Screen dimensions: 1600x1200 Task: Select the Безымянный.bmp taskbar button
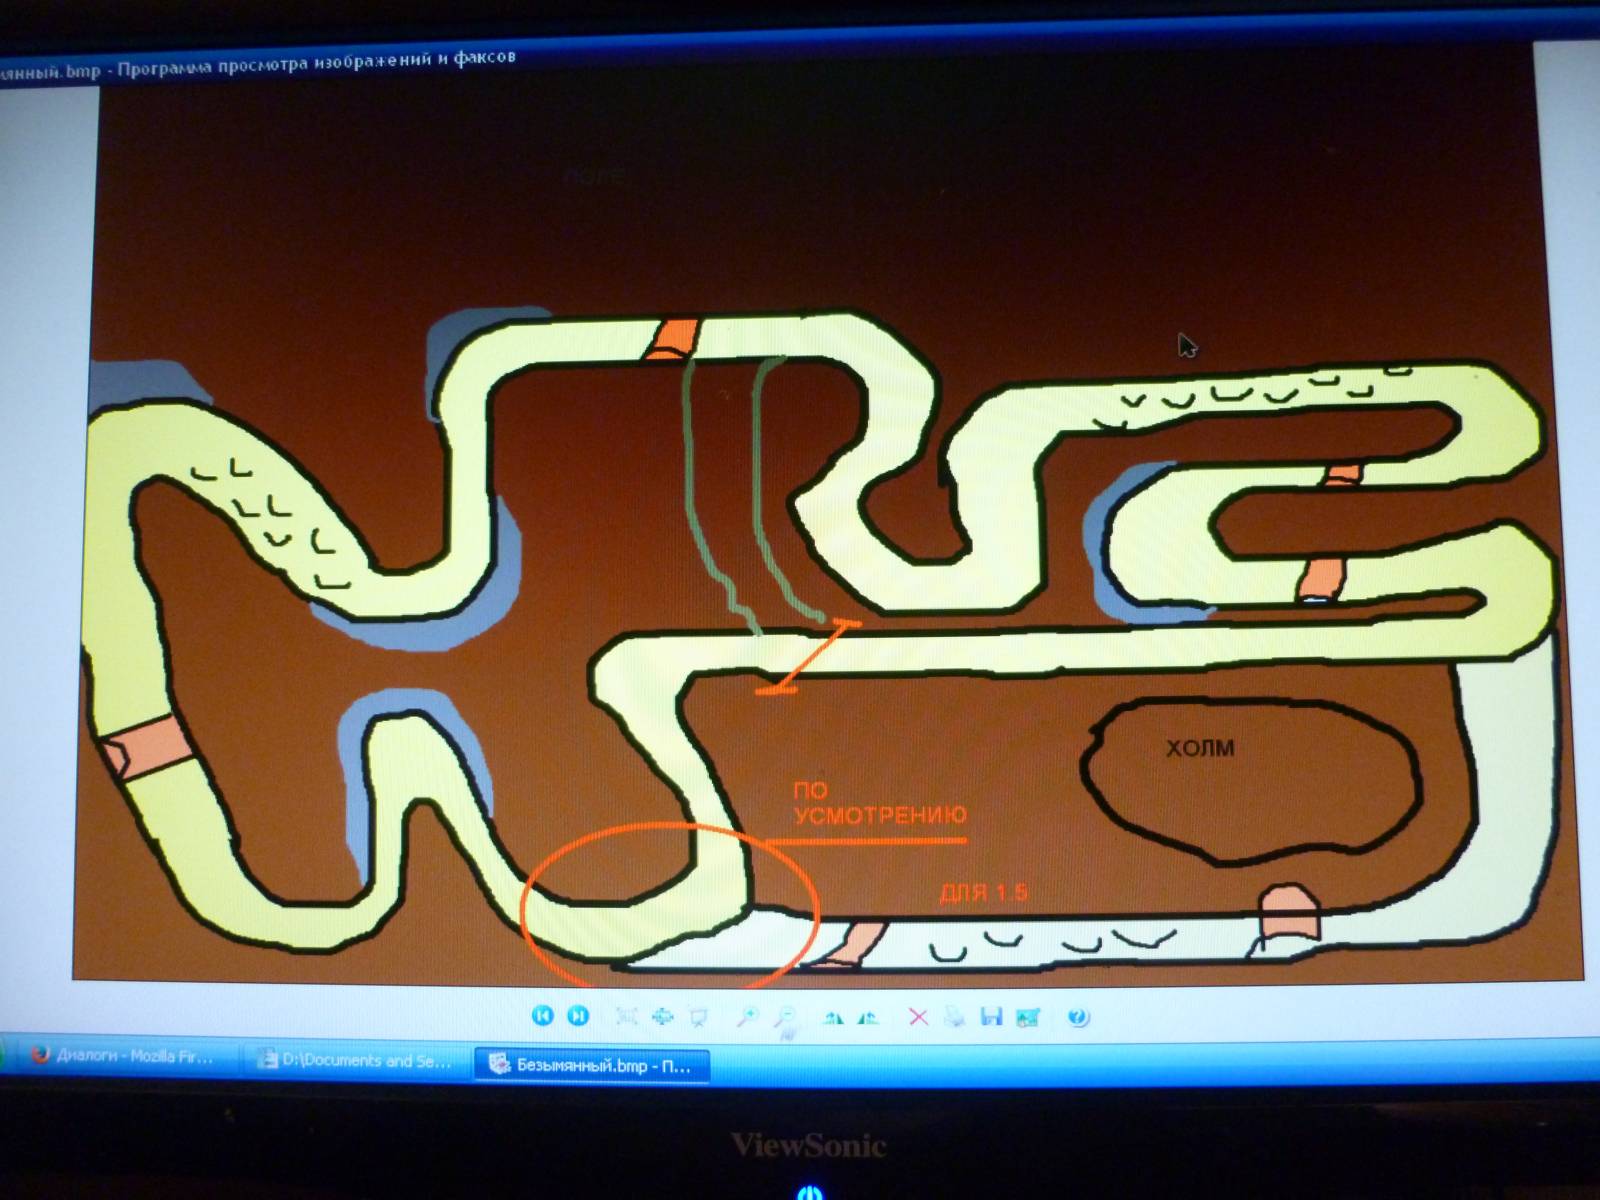pyautogui.click(x=591, y=1065)
